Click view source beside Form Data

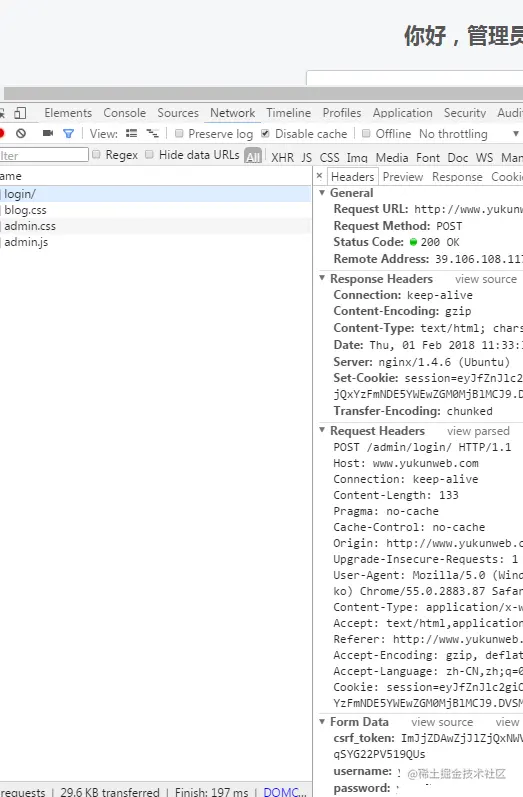[442, 722]
